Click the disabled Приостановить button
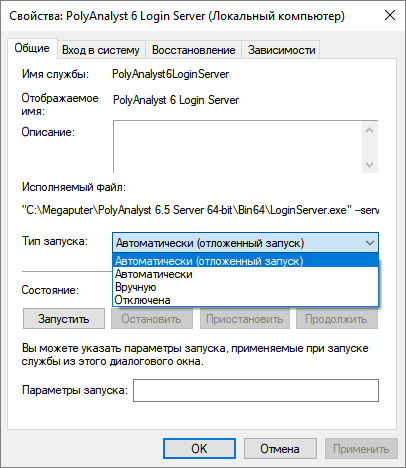Image resolution: width=406 pixels, height=468 pixels. click(x=245, y=319)
